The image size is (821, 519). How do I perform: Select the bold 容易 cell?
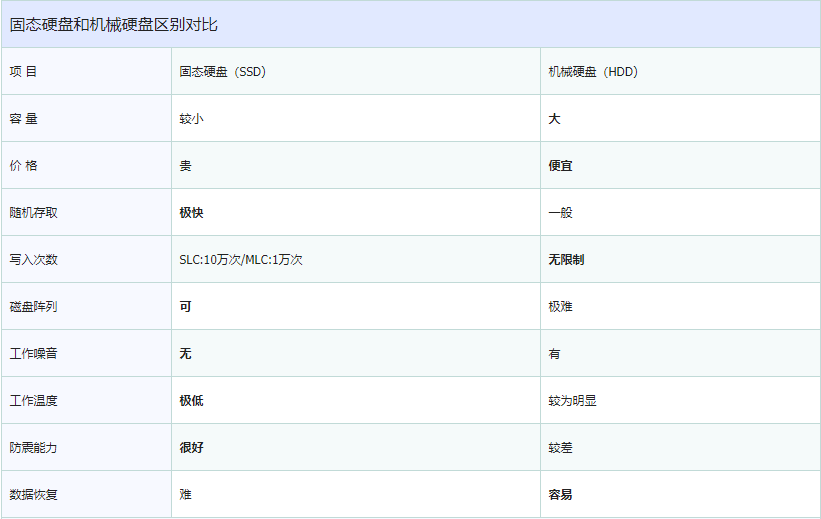560,495
